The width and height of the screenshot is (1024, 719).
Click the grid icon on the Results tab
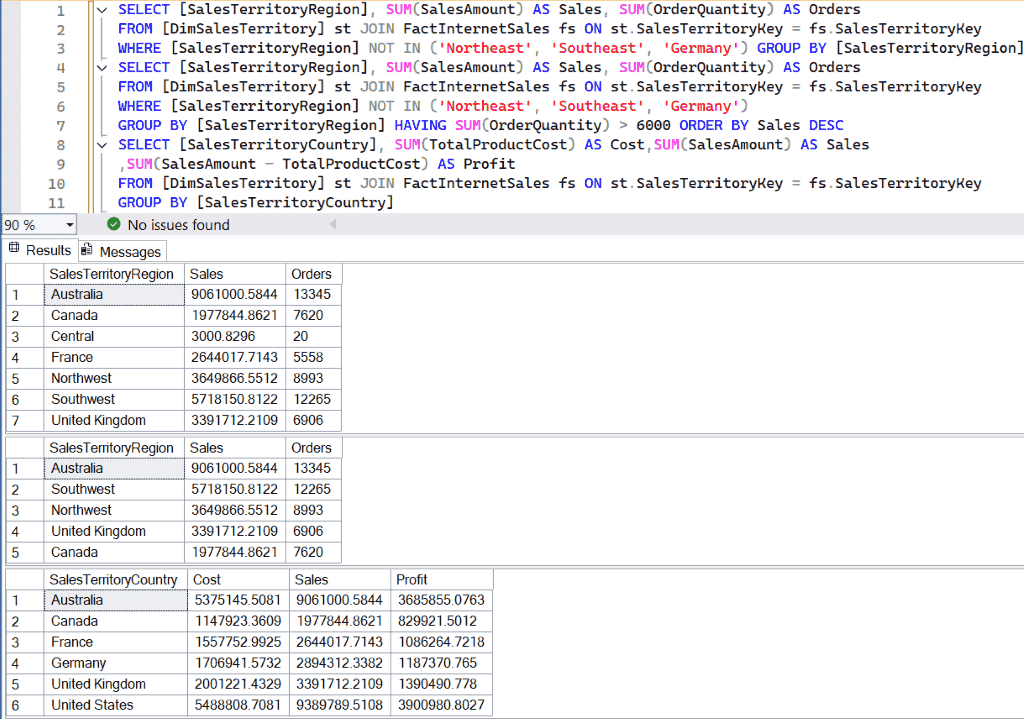[13, 250]
